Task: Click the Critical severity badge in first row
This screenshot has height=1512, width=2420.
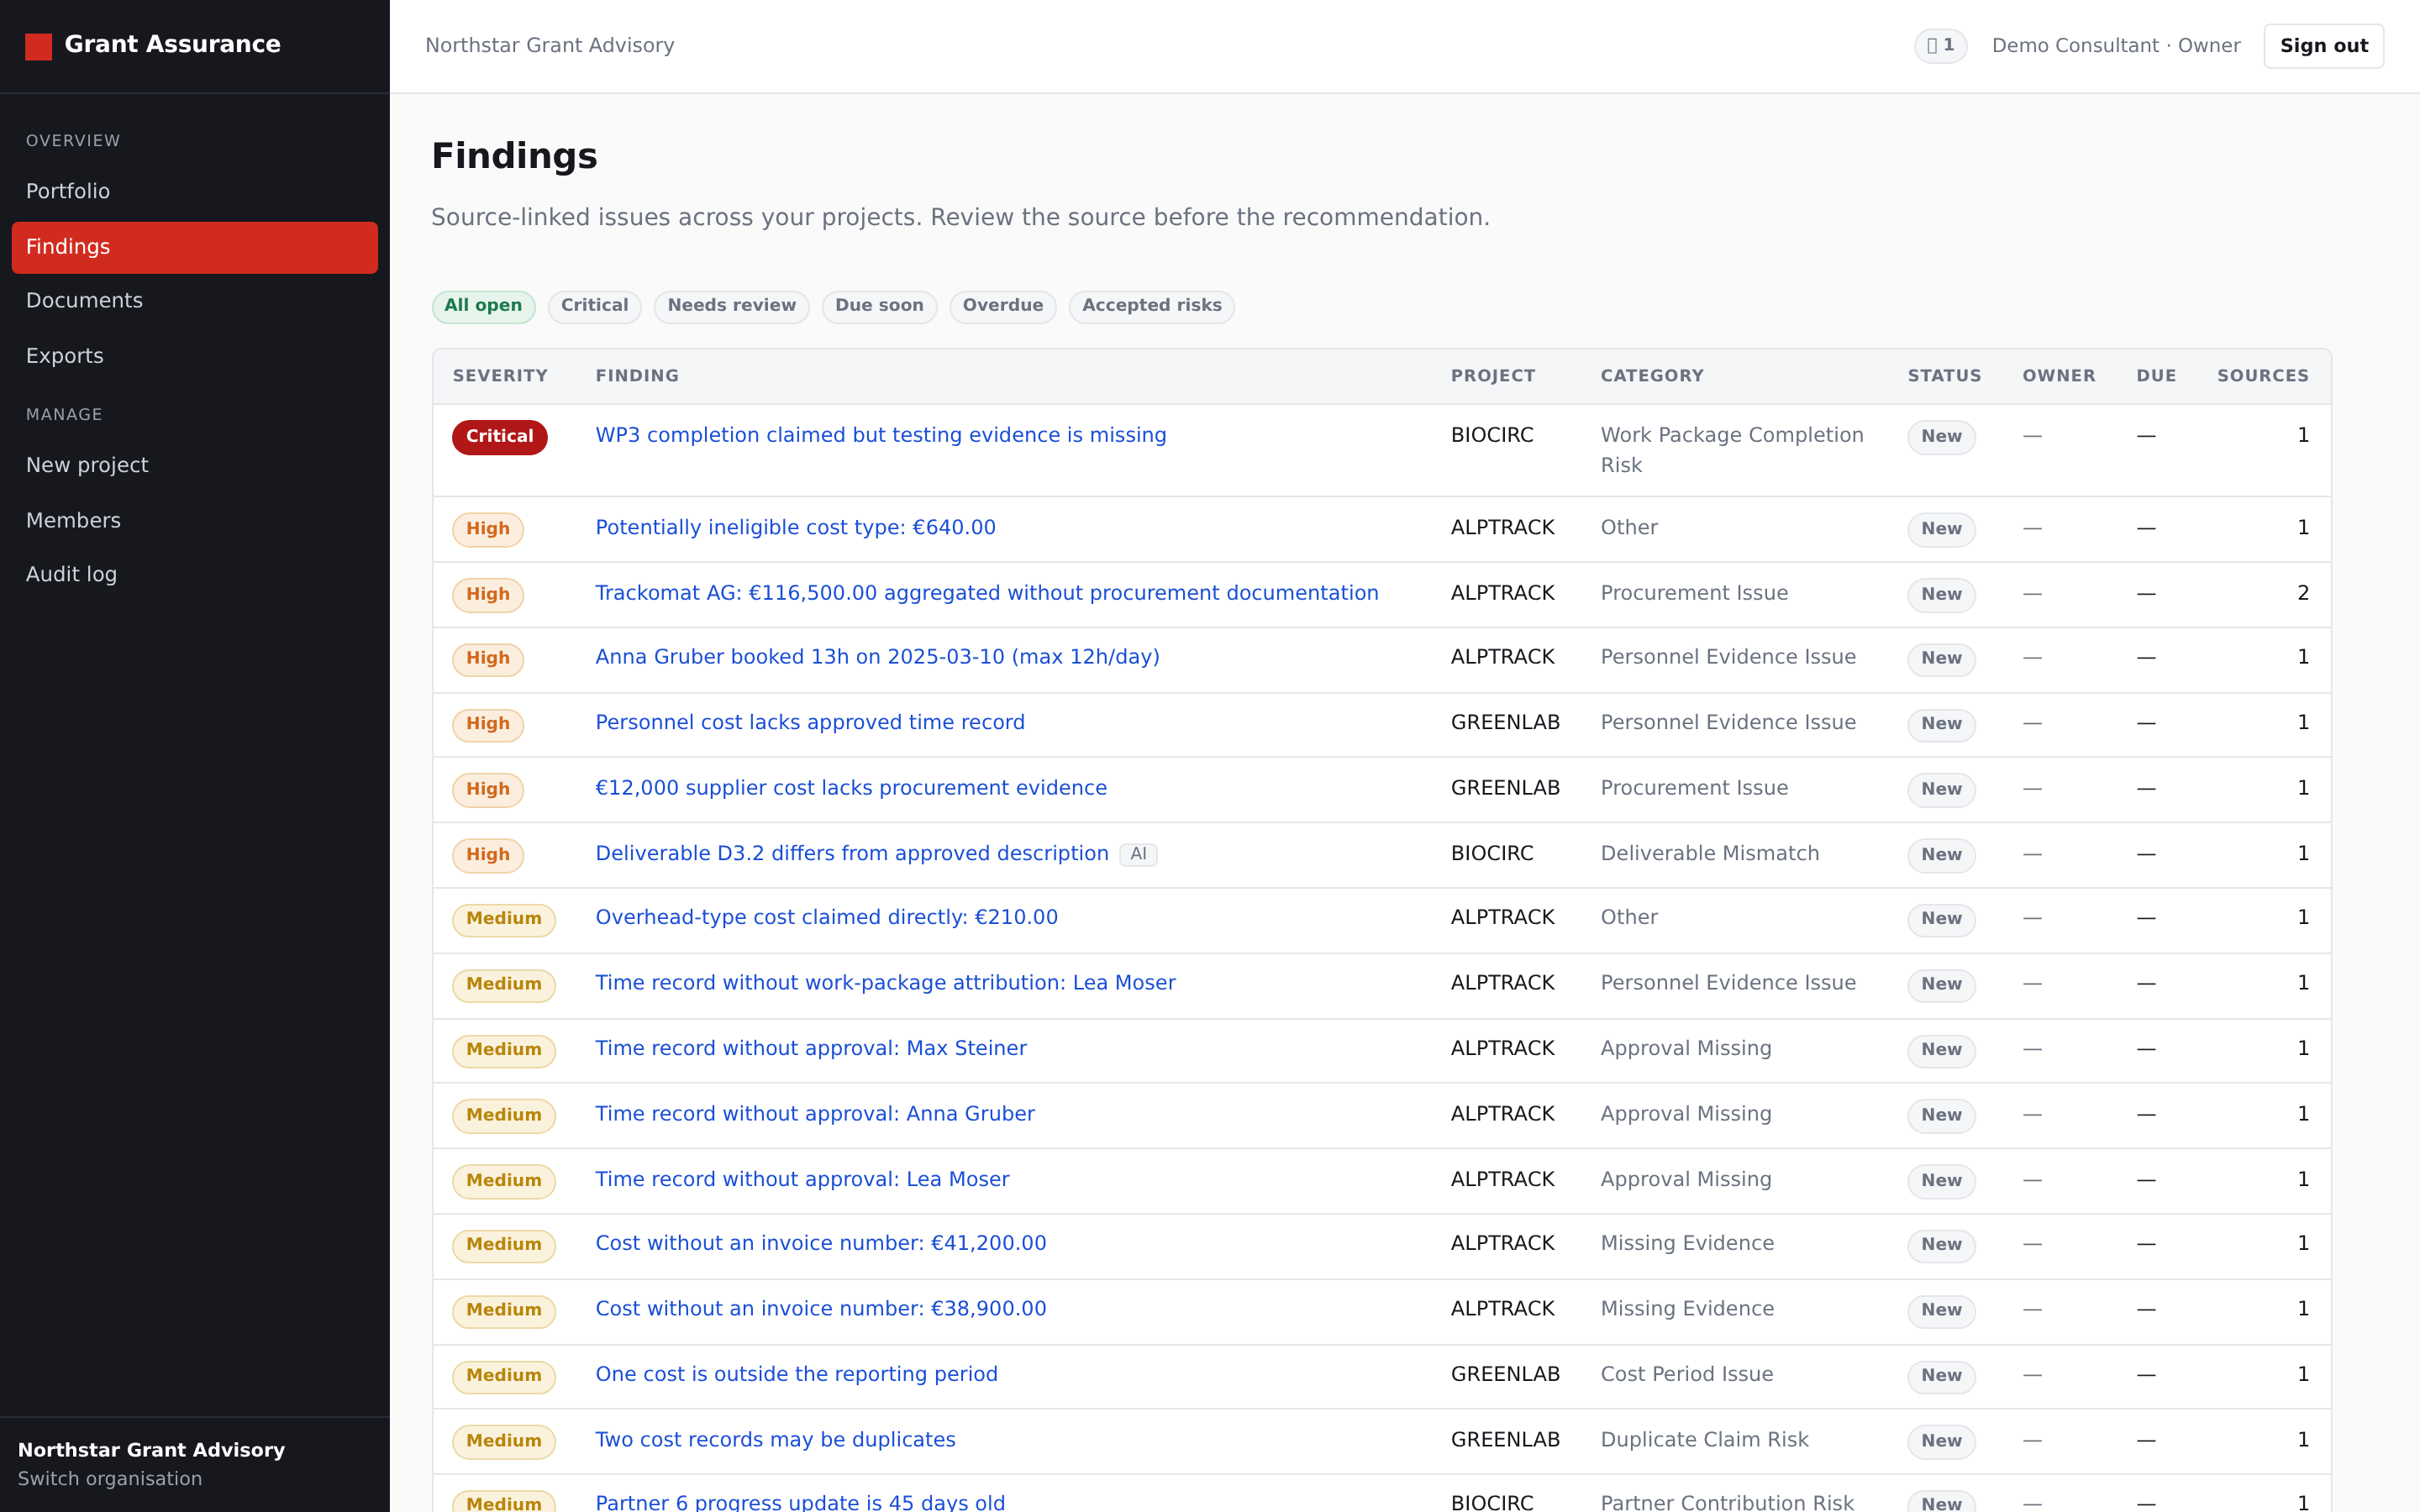Action: [x=499, y=437]
